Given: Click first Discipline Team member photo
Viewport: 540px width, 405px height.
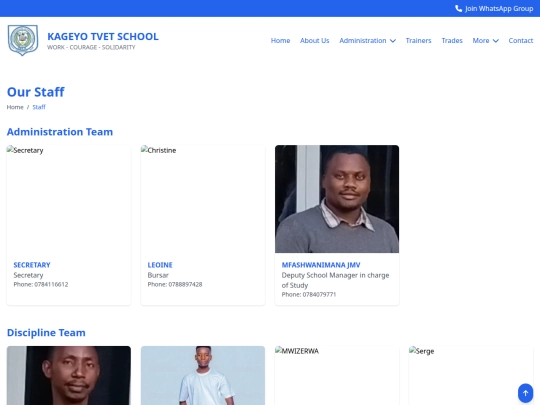Looking at the screenshot, I should (69, 375).
